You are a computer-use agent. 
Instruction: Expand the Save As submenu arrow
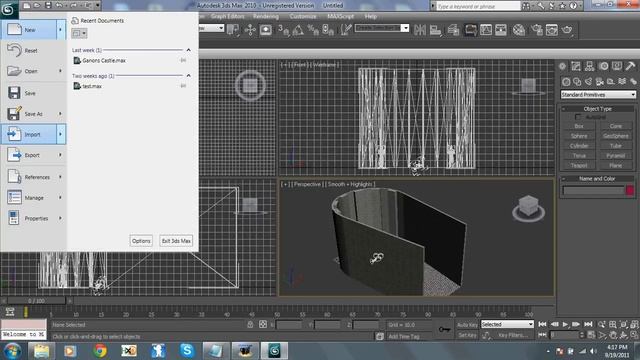point(60,114)
